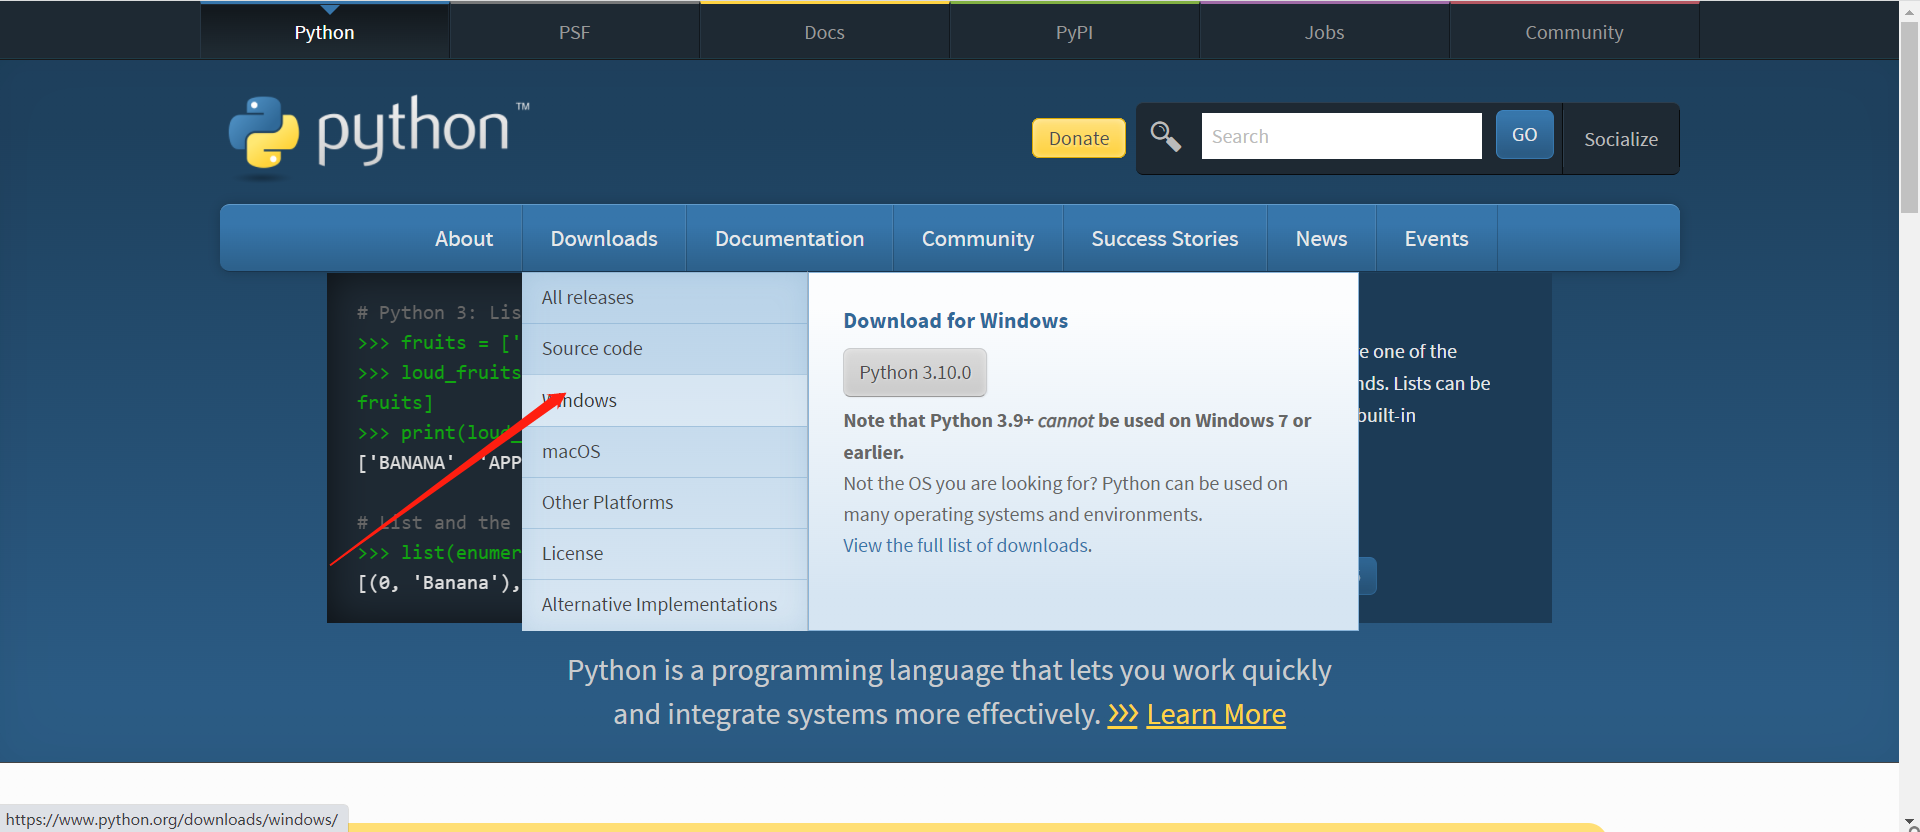Click the 'Download for Windows' heading

(955, 321)
